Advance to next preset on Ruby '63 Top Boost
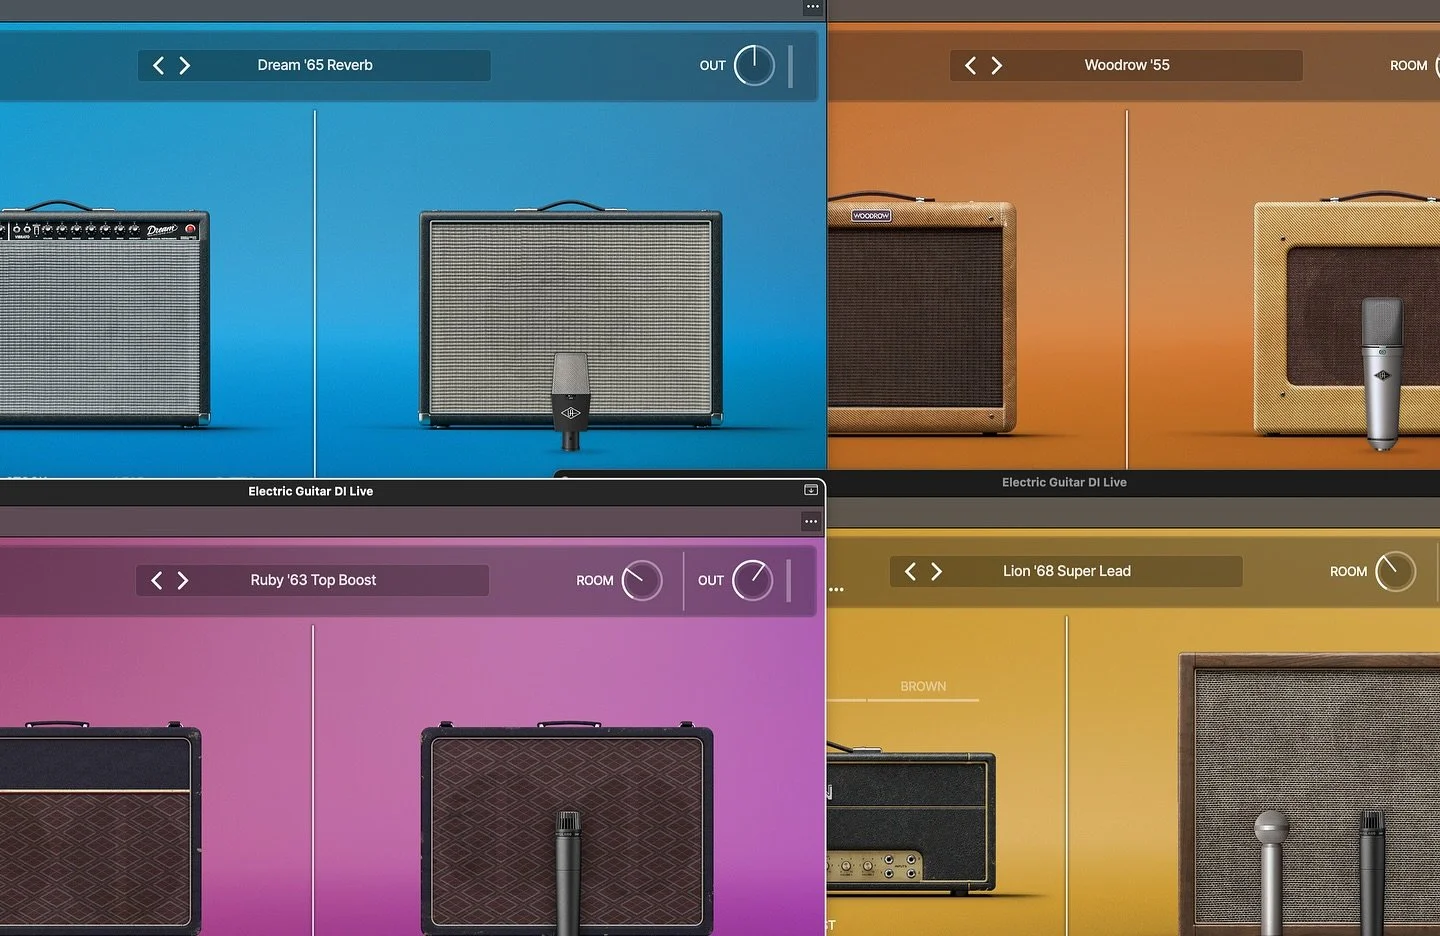Screen dimensions: 1440x936 point(184,580)
